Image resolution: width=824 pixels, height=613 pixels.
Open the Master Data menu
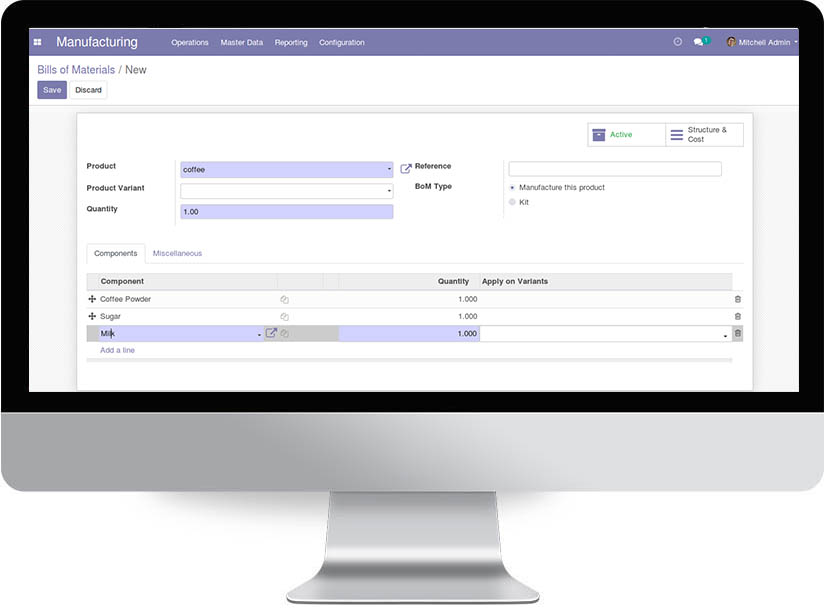point(242,42)
